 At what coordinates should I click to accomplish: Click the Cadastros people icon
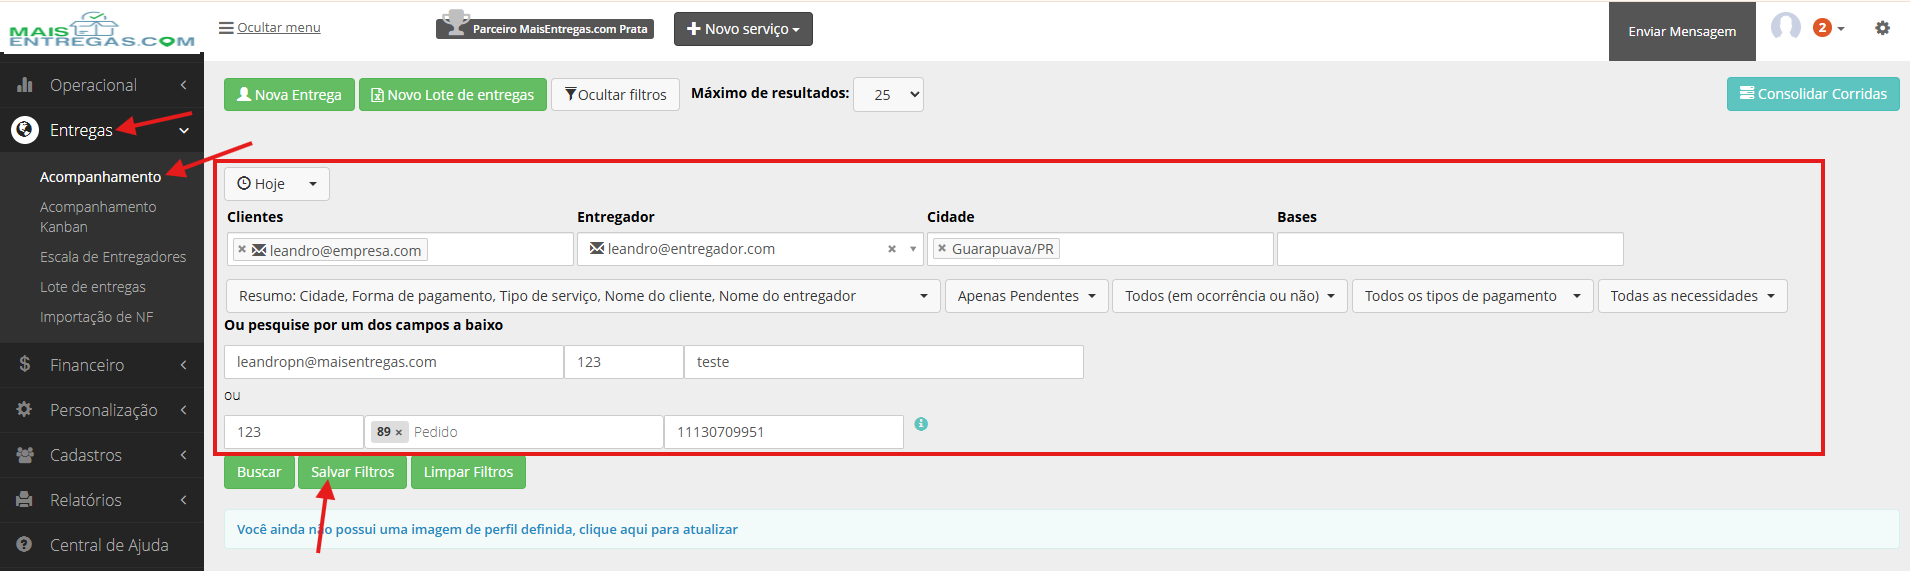pos(25,455)
